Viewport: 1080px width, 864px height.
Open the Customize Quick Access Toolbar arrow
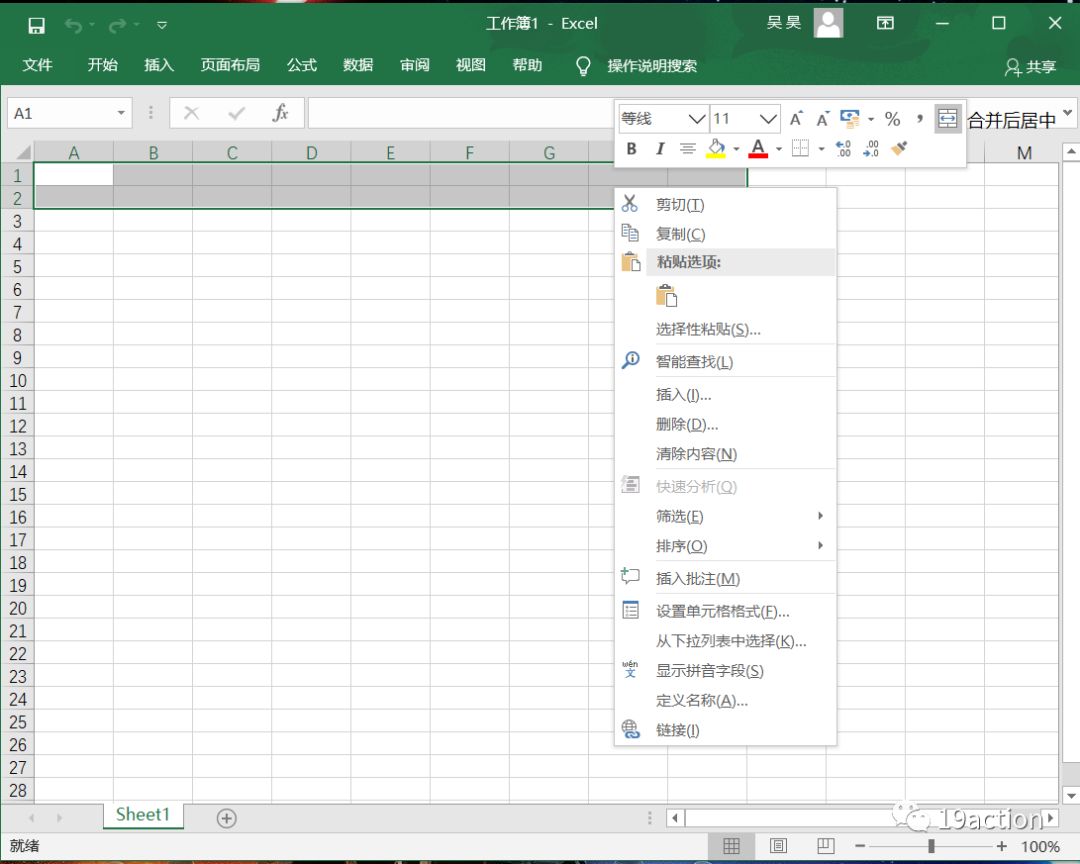(x=162, y=25)
